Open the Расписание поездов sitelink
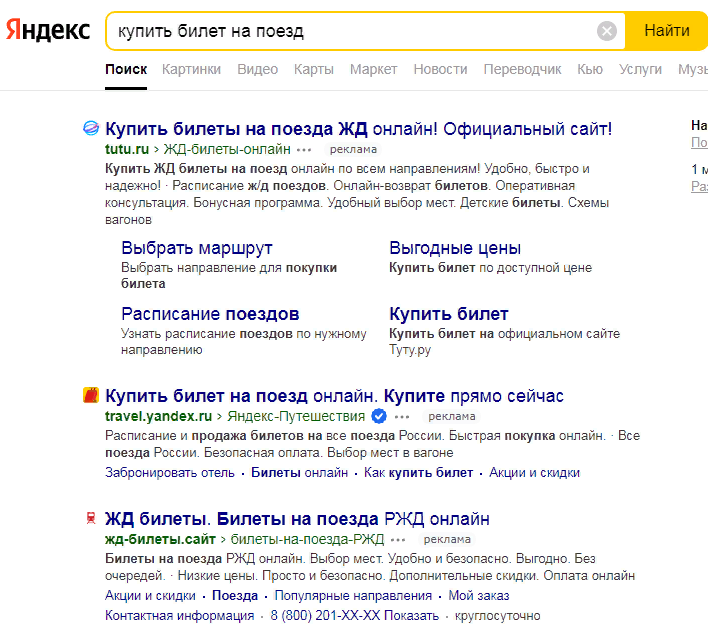The height and width of the screenshot is (637, 708). [210, 314]
